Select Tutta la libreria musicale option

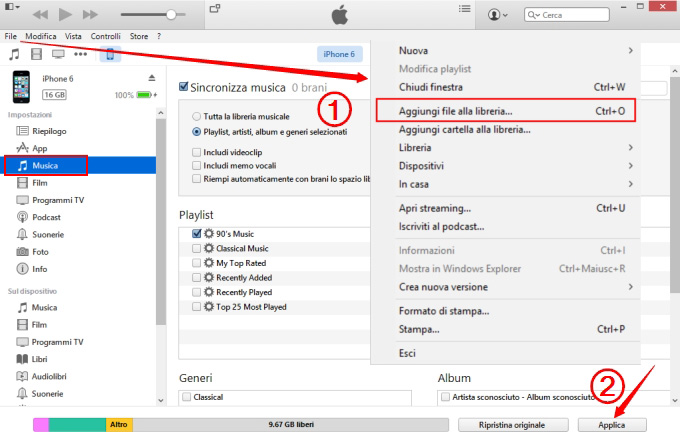tap(196, 117)
